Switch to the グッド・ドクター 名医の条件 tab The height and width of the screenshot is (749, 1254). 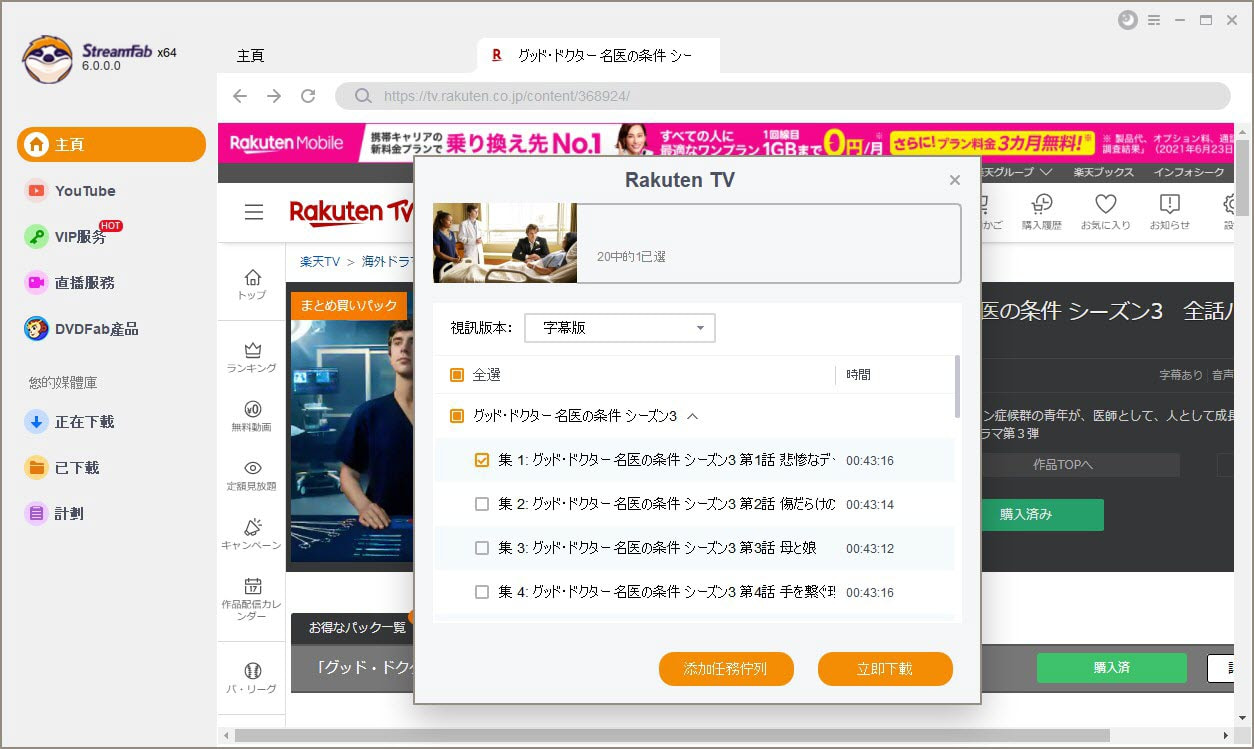pos(598,56)
